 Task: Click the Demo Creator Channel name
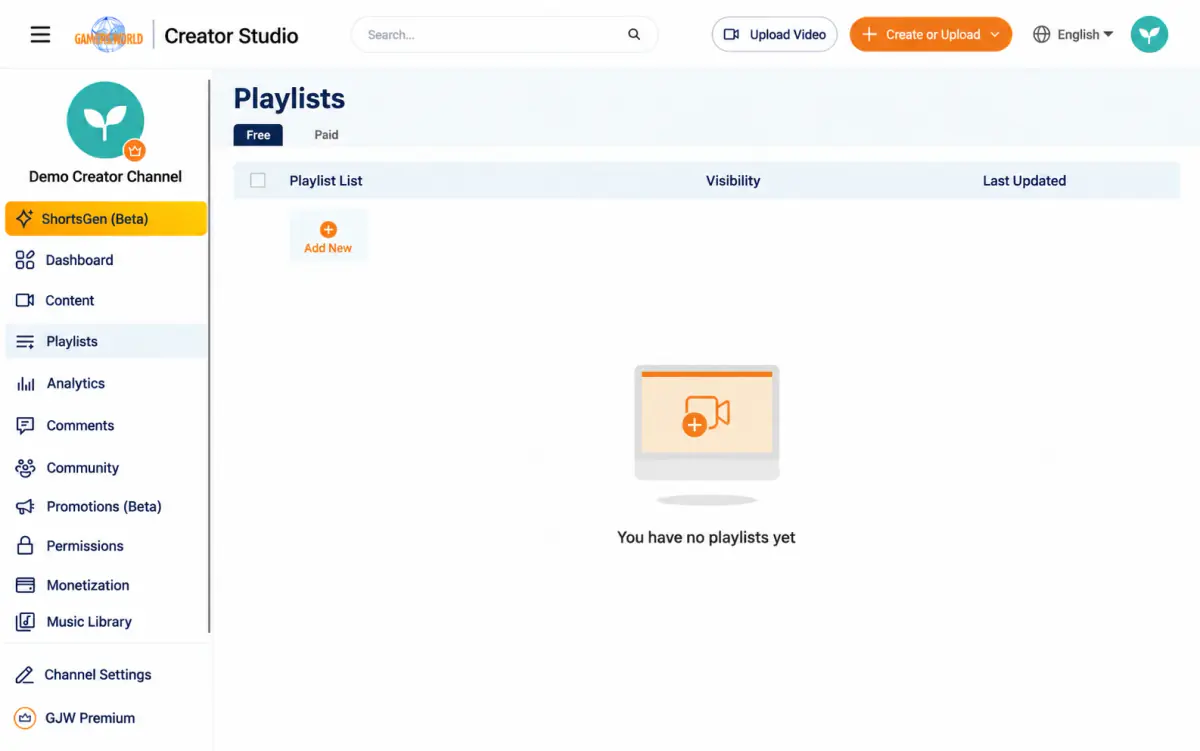pyautogui.click(x=105, y=177)
